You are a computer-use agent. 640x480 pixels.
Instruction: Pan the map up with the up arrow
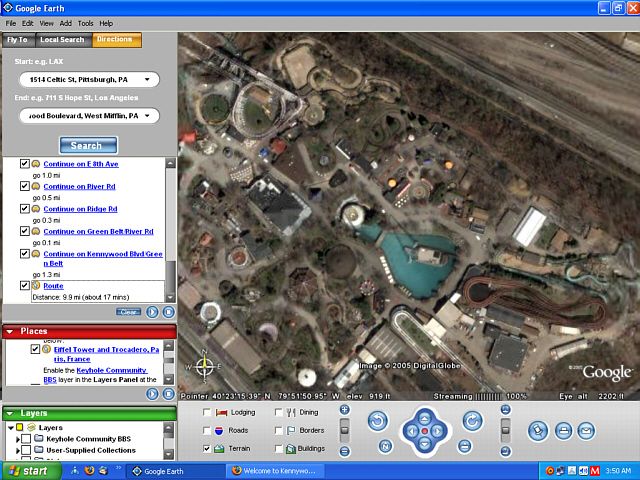click(x=424, y=418)
